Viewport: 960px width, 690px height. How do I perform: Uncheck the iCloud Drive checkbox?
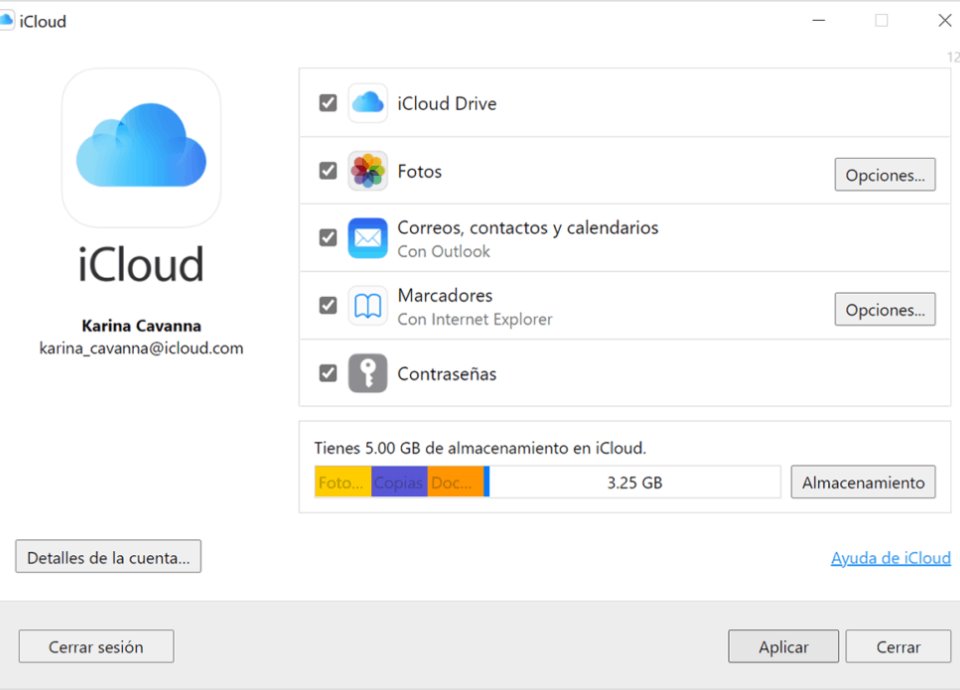[x=328, y=103]
